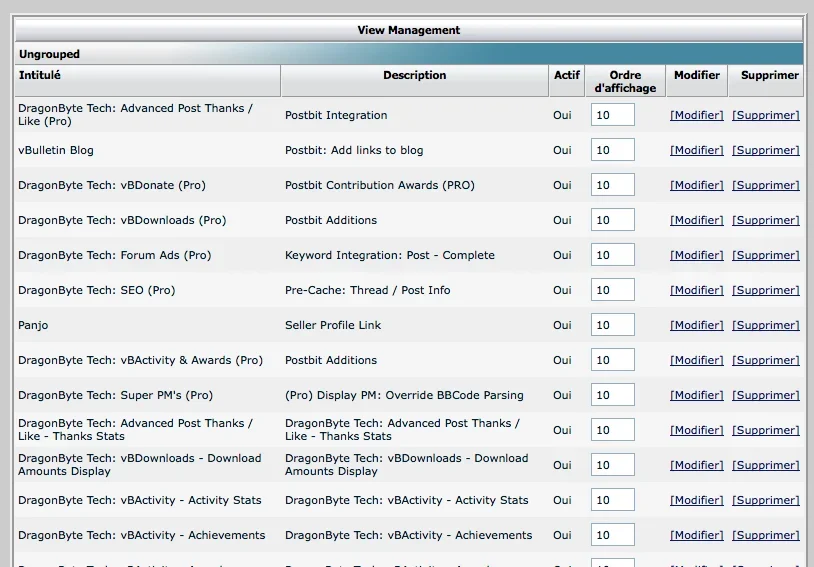This screenshot has height=567, width=814.
Task: Focus display order field for Panjo
Action: point(613,325)
